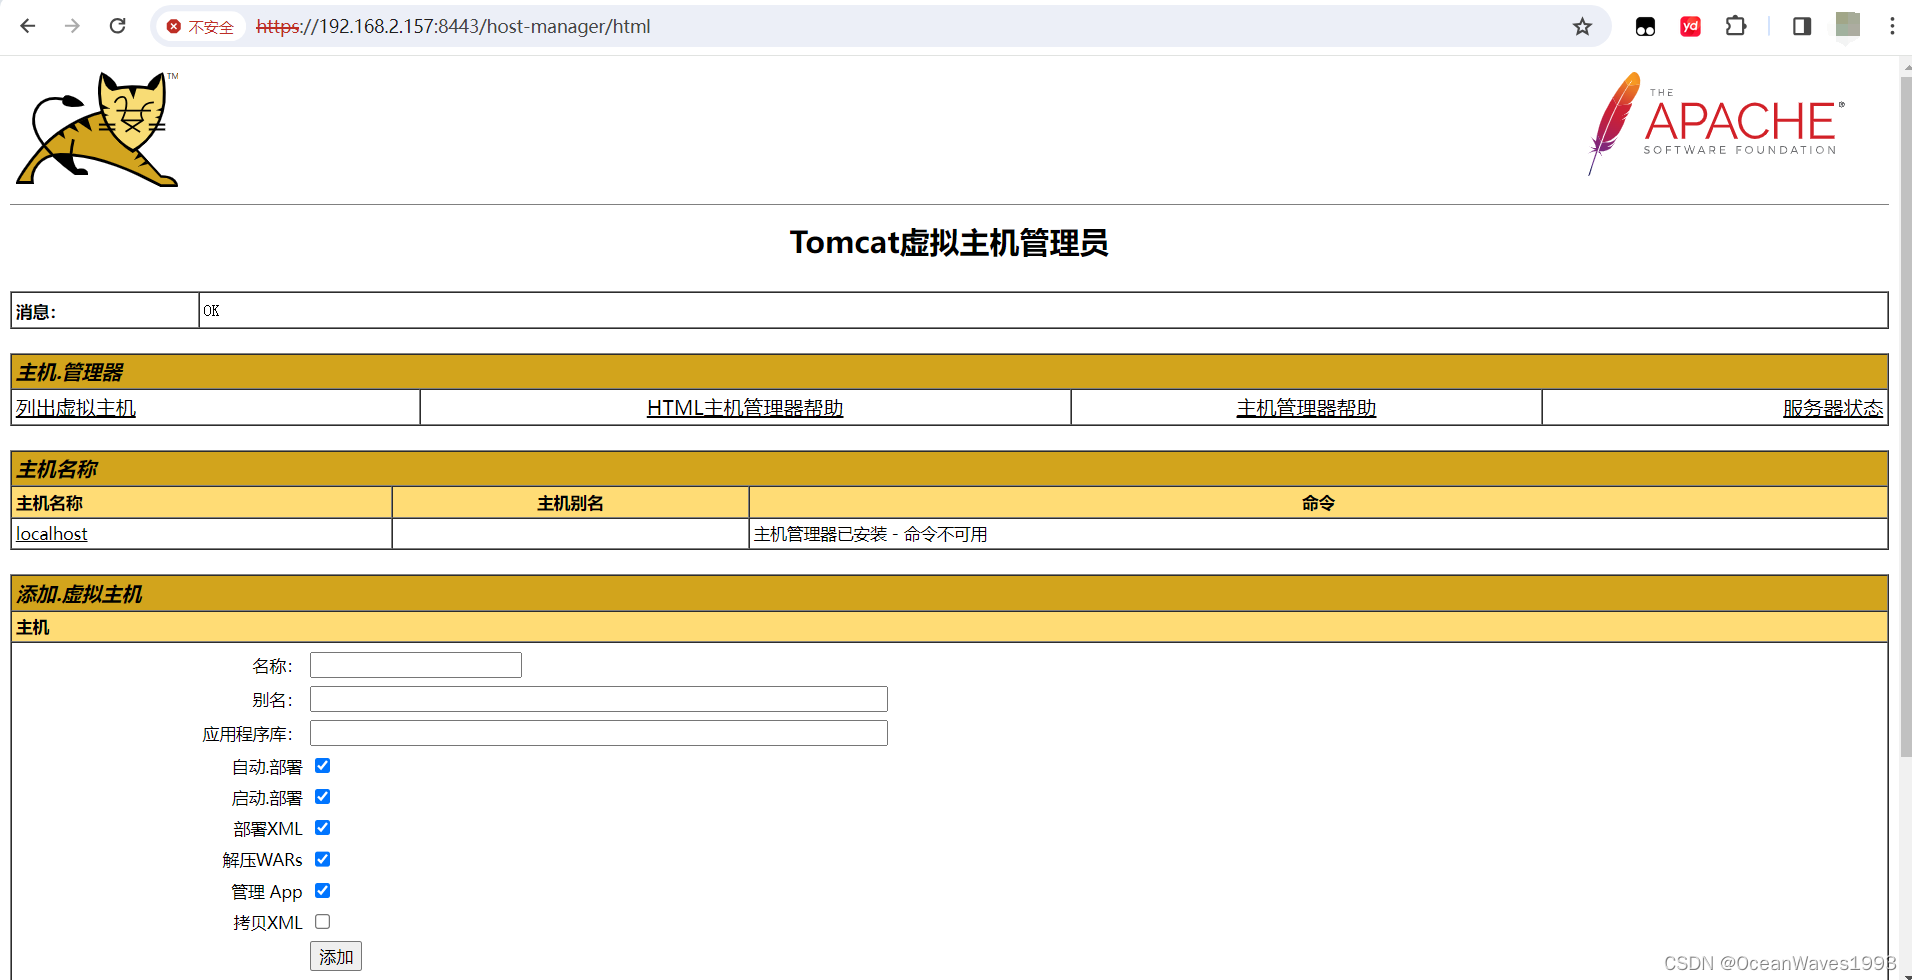Toggle the browser side panel icon
Screen dimensions: 1912x980
[1802, 27]
